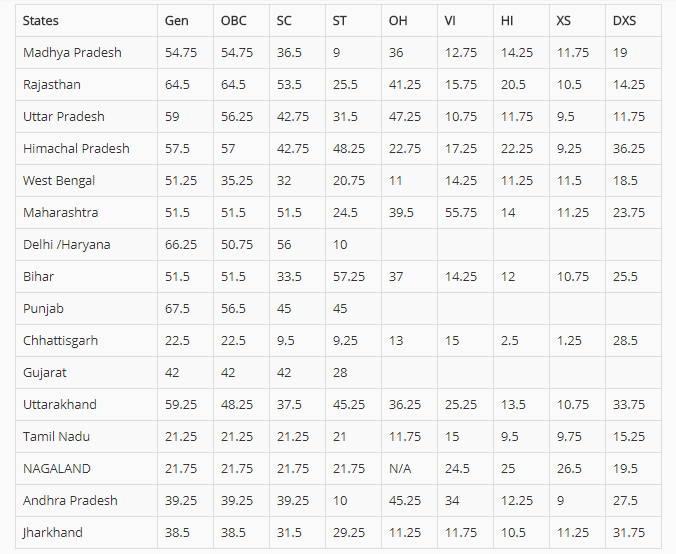Select Jharkhand DXS value 31.75

629,532
